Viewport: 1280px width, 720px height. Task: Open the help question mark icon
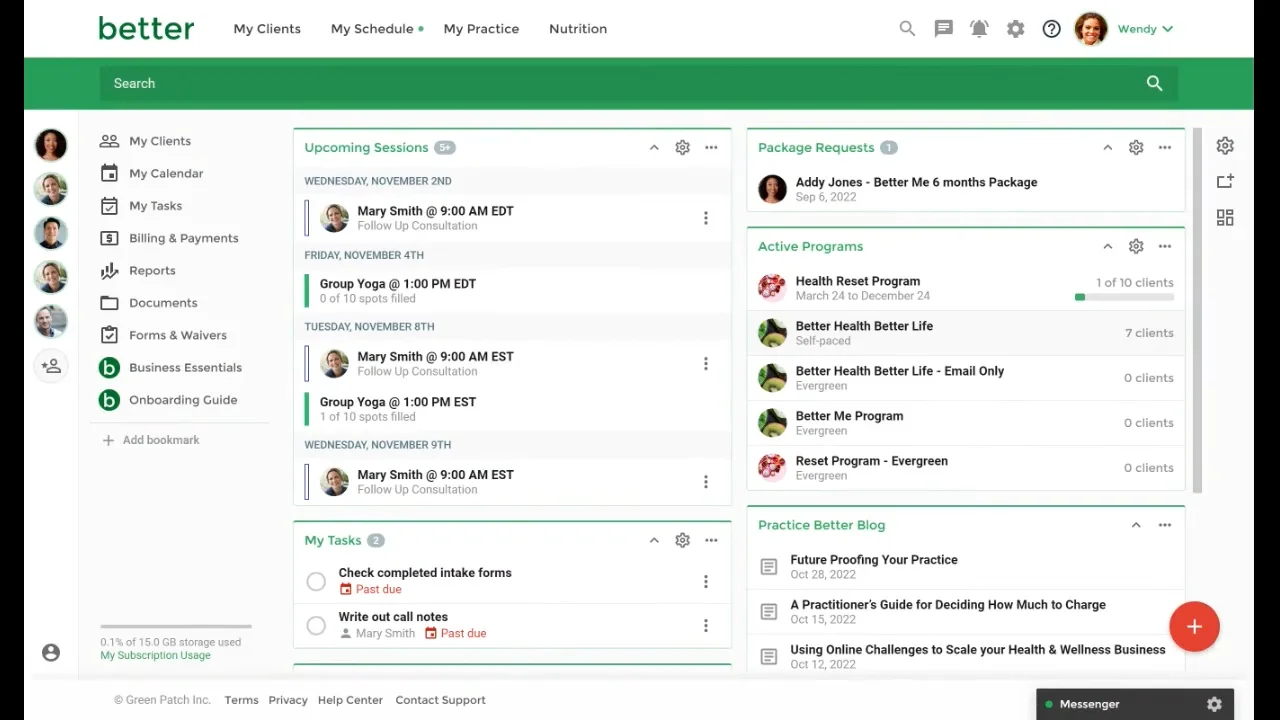click(x=1051, y=29)
